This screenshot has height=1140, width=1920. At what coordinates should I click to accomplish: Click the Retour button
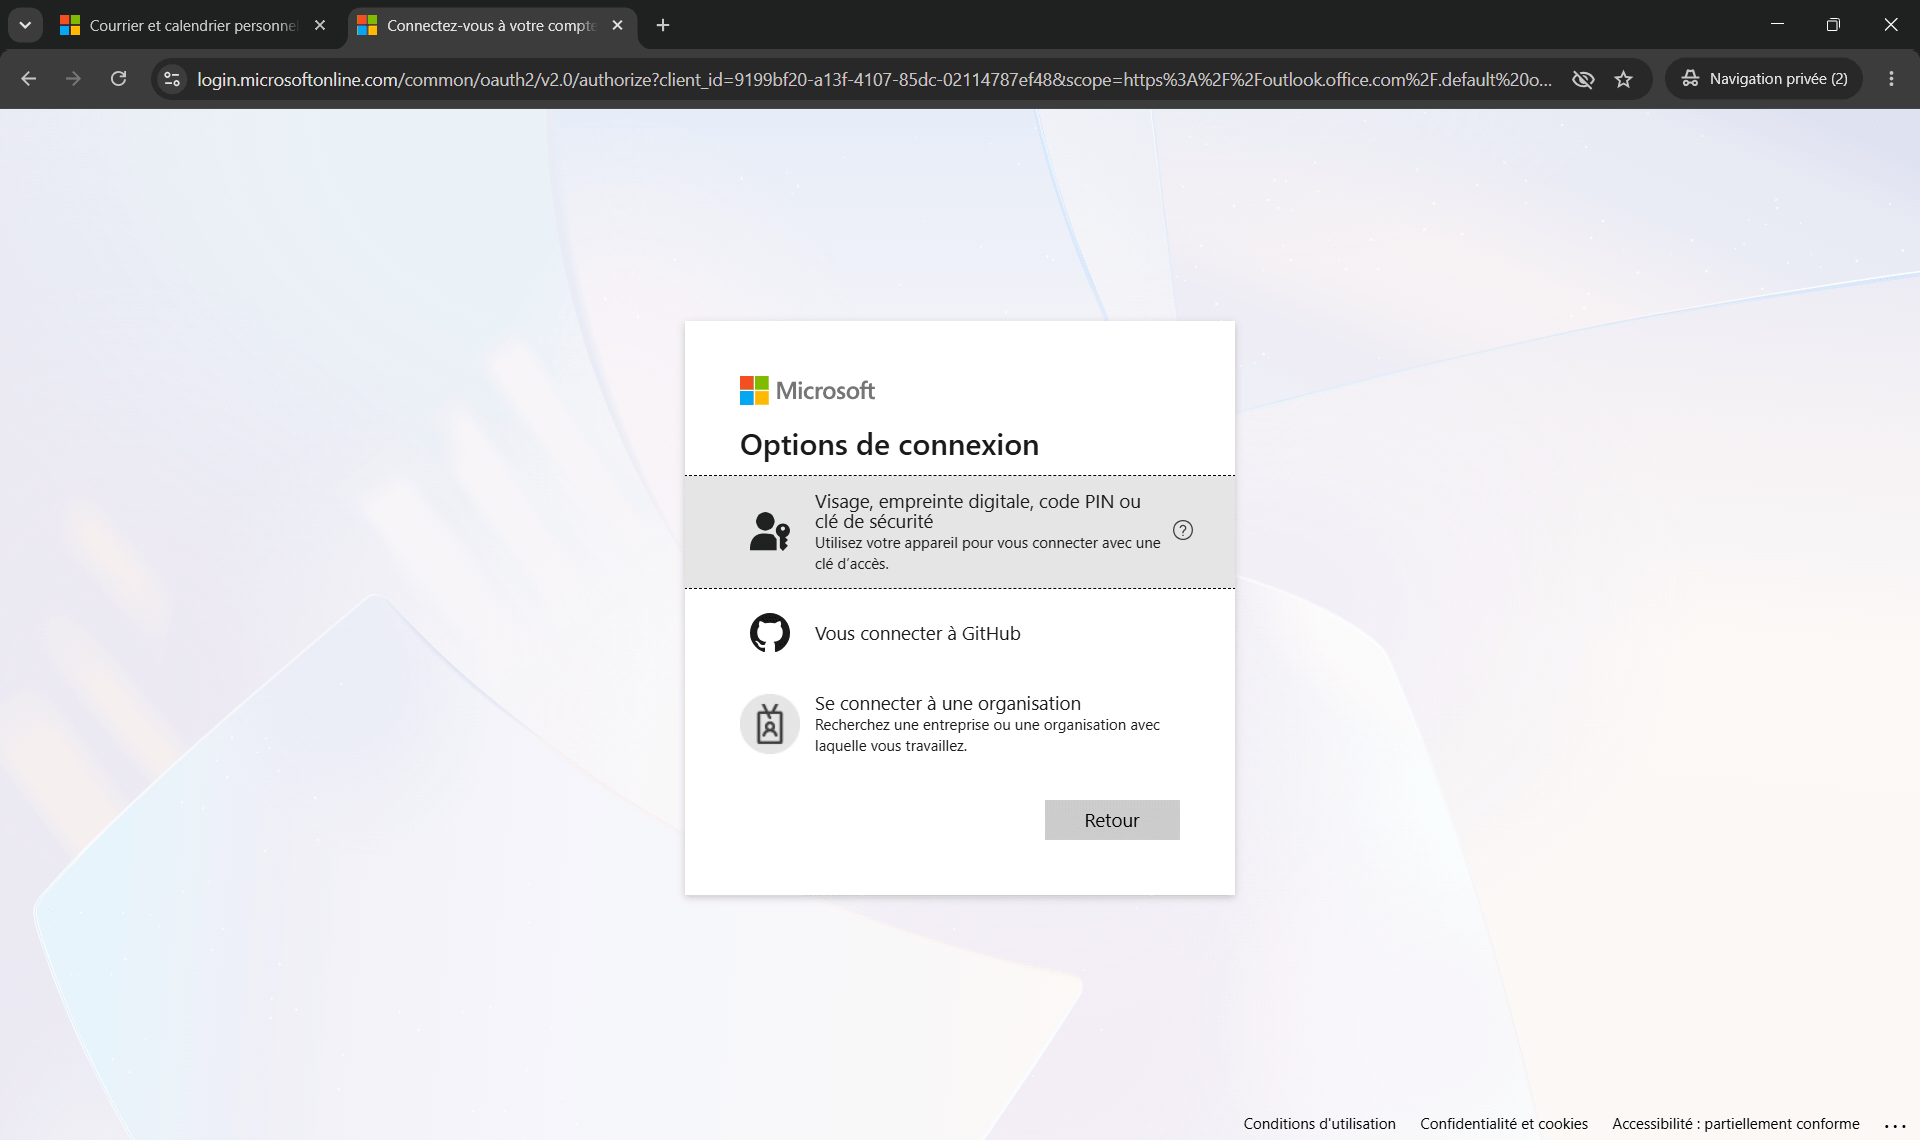pos(1112,820)
